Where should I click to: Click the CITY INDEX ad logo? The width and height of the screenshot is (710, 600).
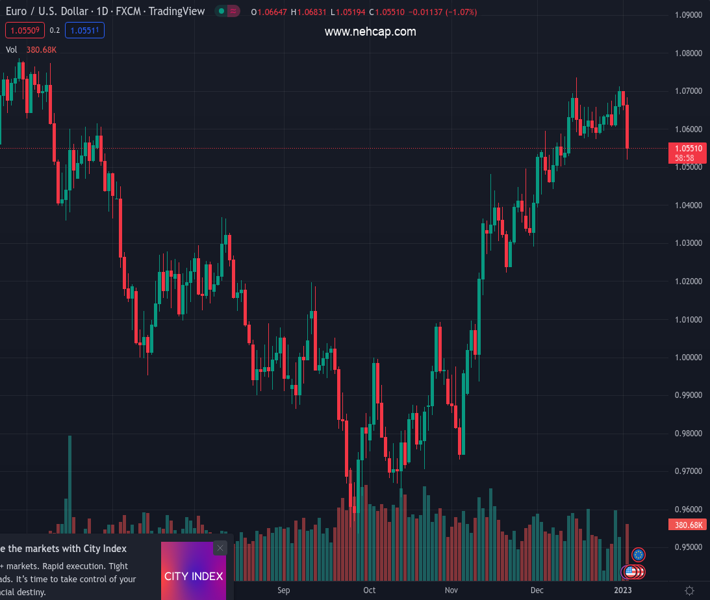(x=193, y=576)
